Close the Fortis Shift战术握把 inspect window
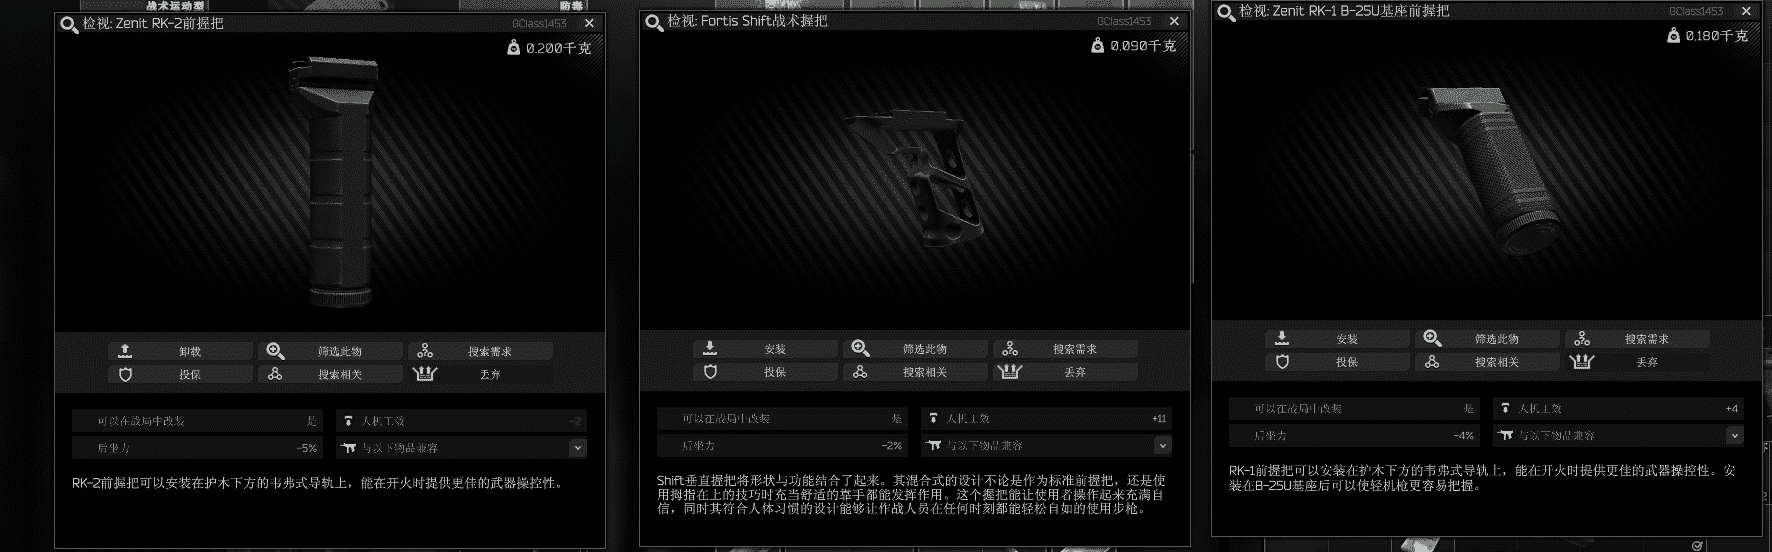Image resolution: width=1772 pixels, height=552 pixels. (1174, 21)
